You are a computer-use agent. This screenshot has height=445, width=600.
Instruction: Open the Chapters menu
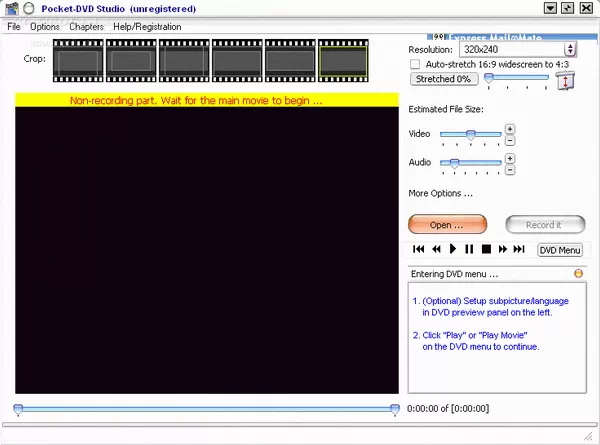[86, 27]
